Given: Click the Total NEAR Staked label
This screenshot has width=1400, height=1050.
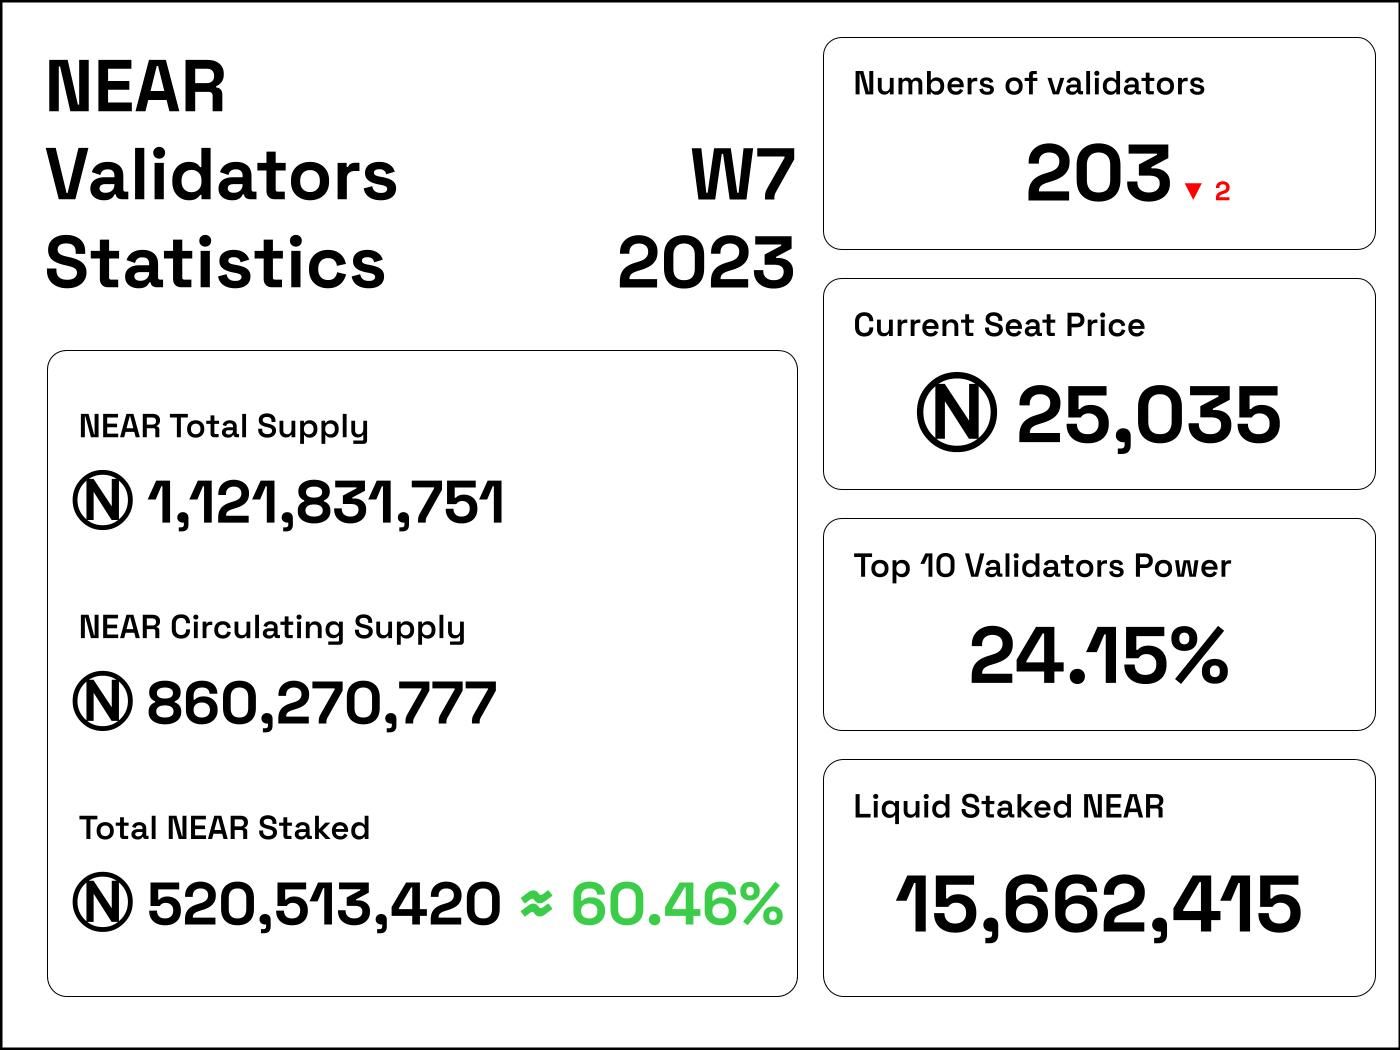Looking at the screenshot, I should point(224,828).
